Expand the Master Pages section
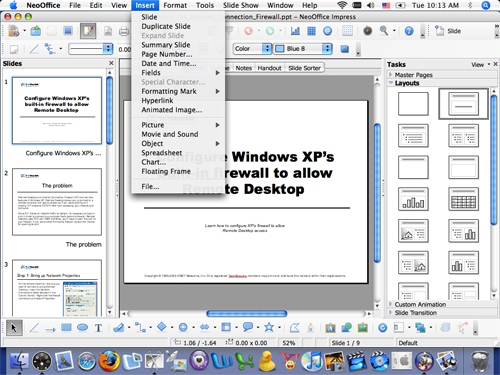 coord(413,75)
